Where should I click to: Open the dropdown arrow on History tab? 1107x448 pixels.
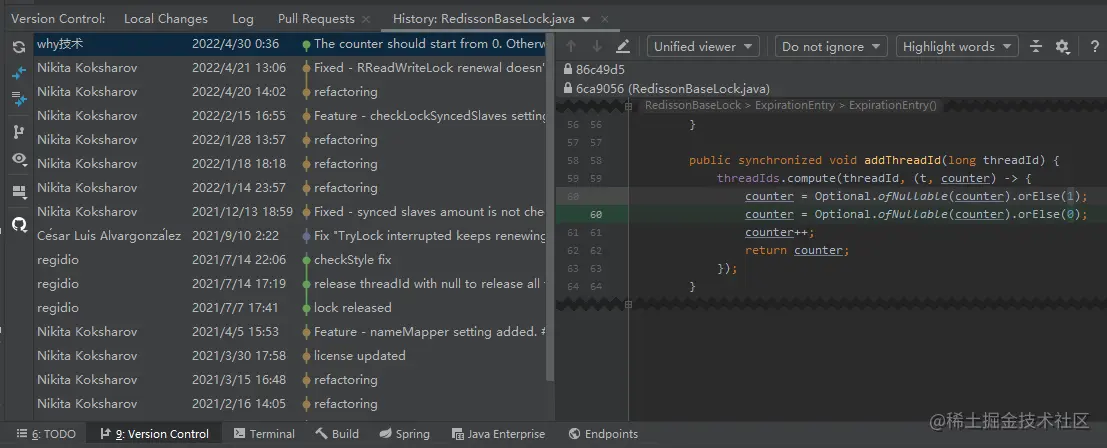(585, 19)
